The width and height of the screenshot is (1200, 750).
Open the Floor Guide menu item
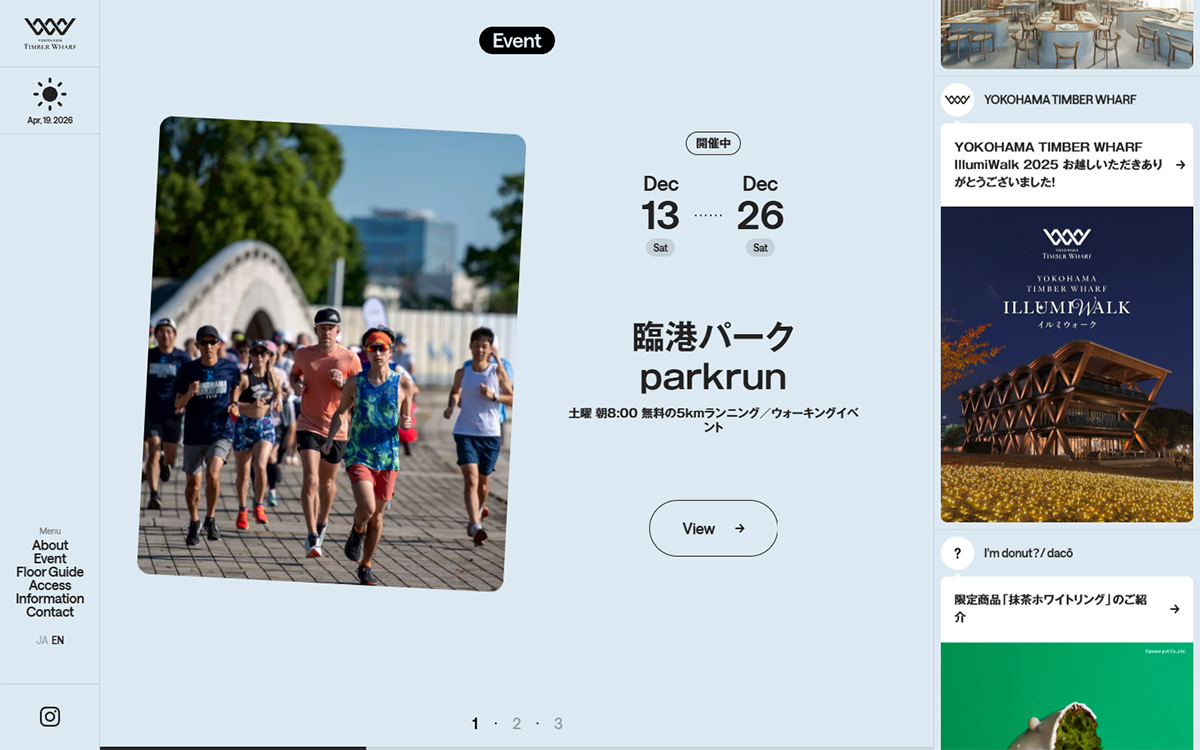[50, 572]
